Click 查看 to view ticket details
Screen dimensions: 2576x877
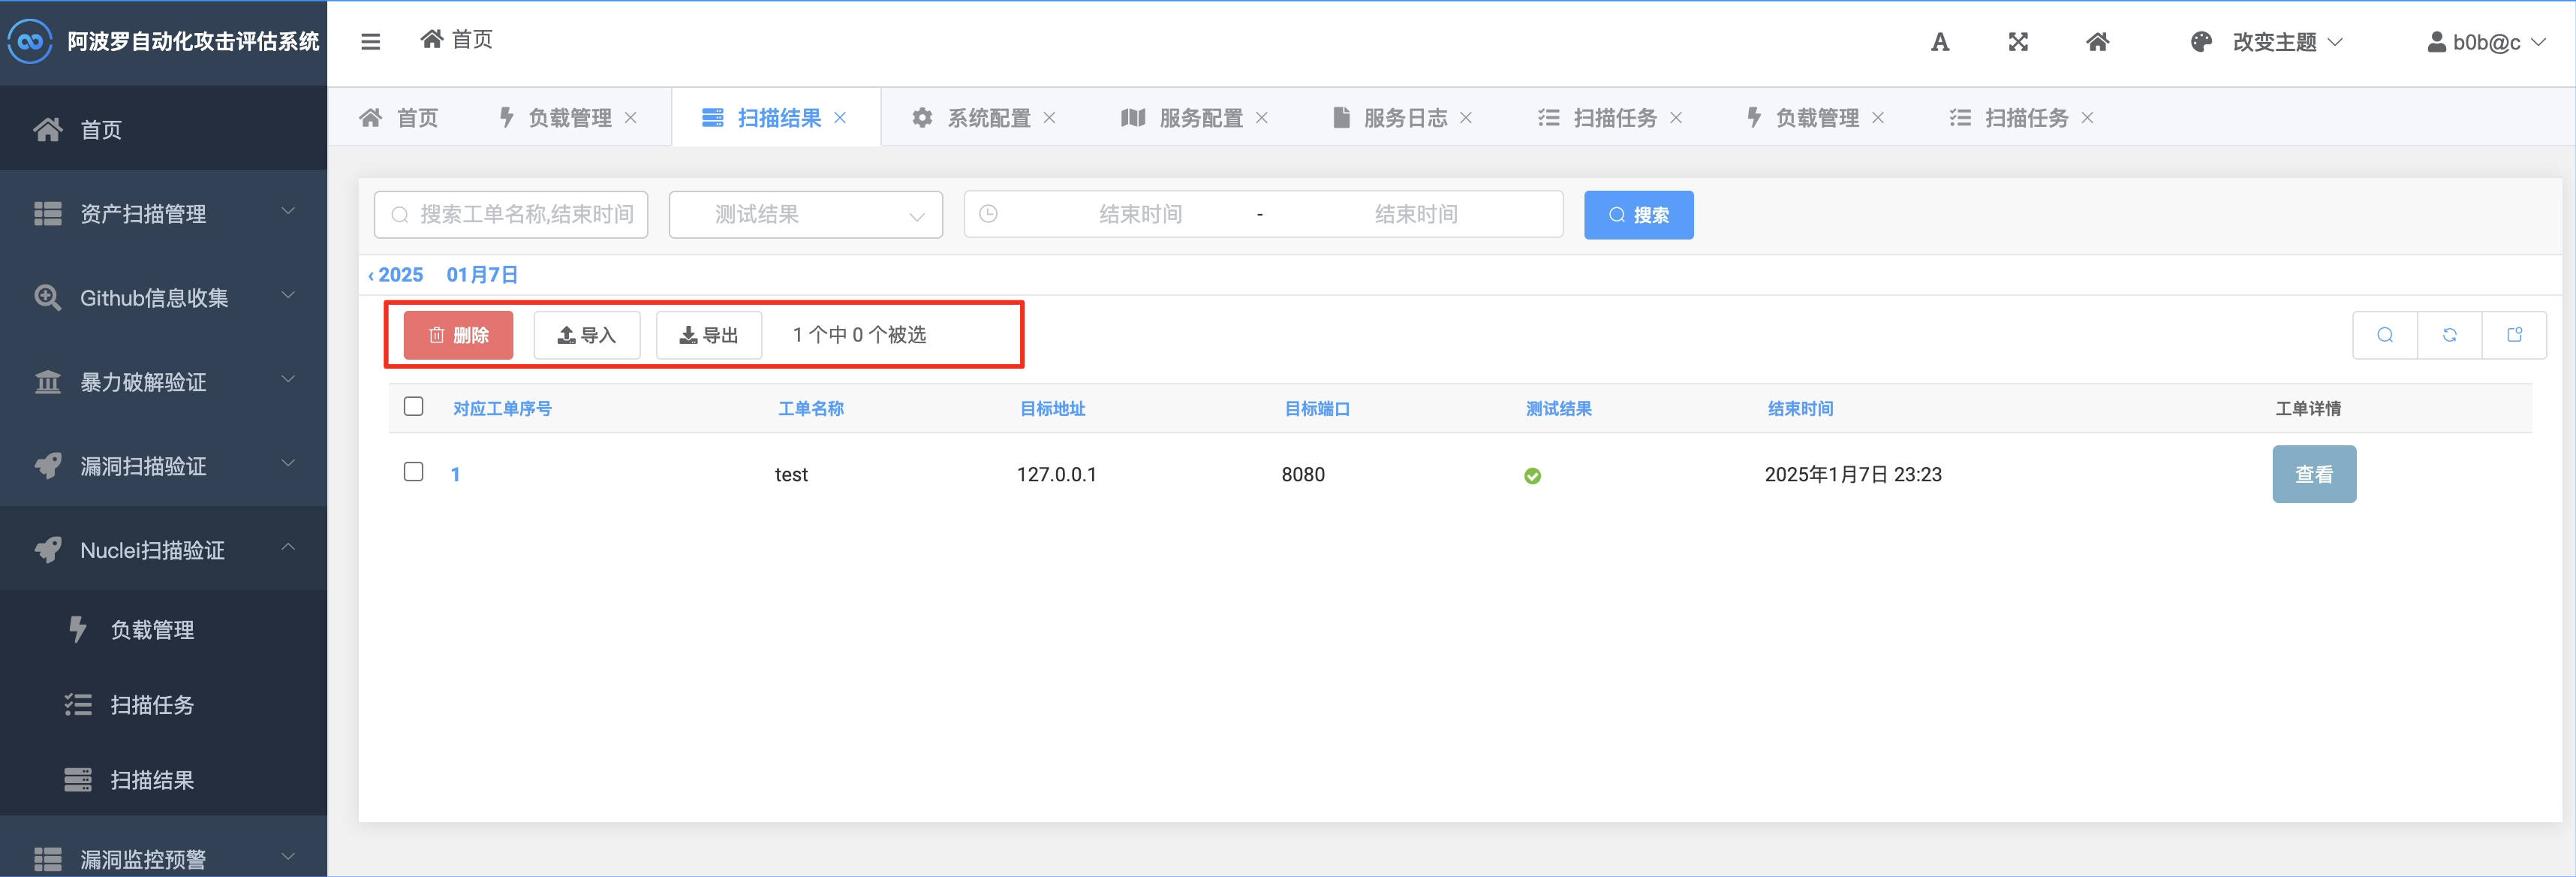pos(2314,474)
